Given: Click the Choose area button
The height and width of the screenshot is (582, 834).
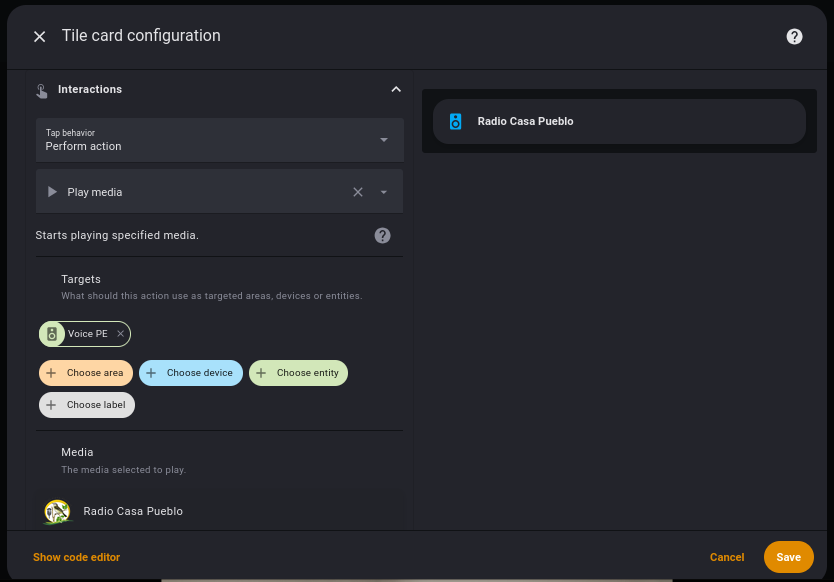Looking at the screenshot, I should (x=86, y=373).
